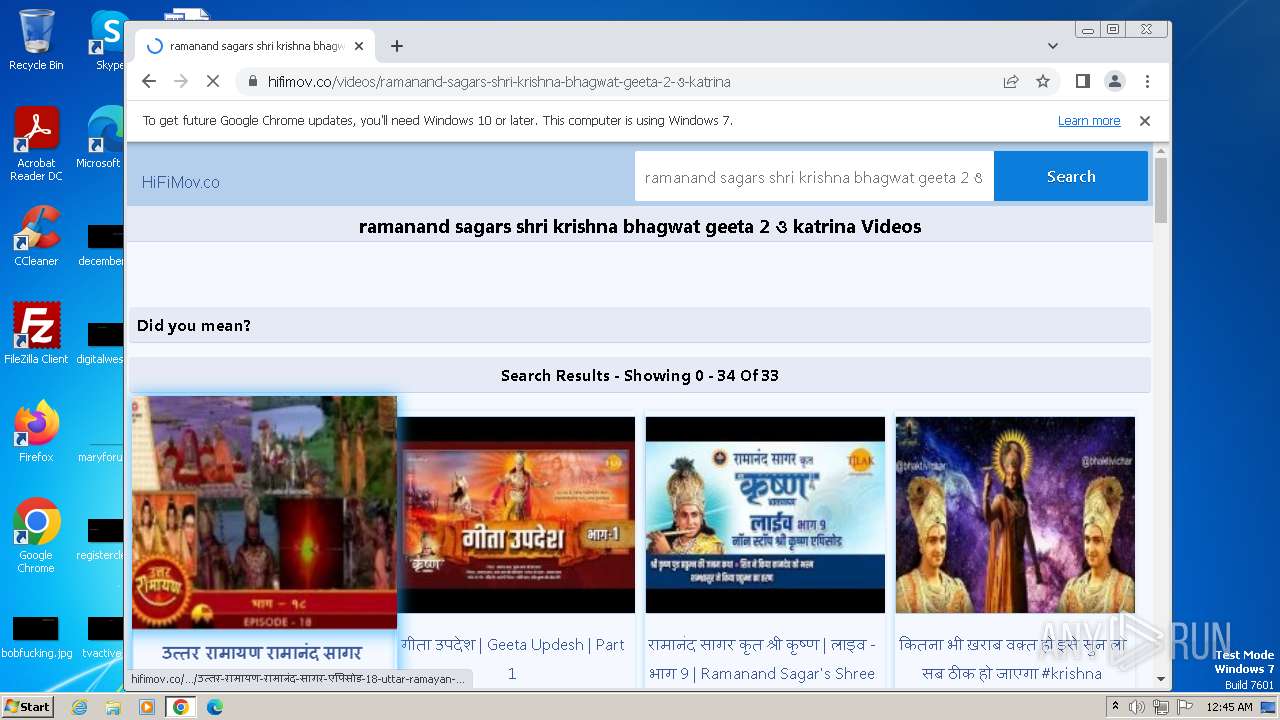
Task: Click the Did you mean? heading
Action: coord(194,325)
